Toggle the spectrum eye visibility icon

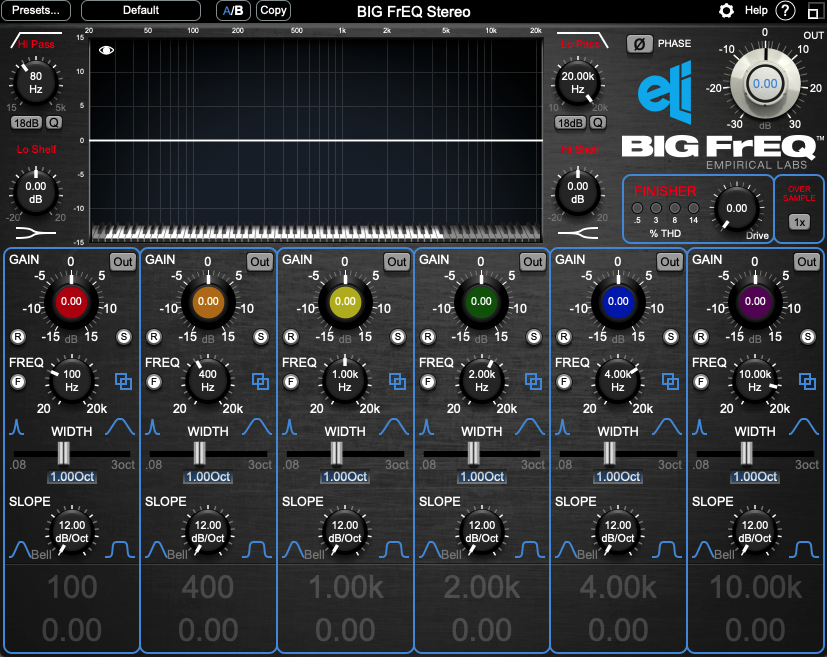point(107,50)
